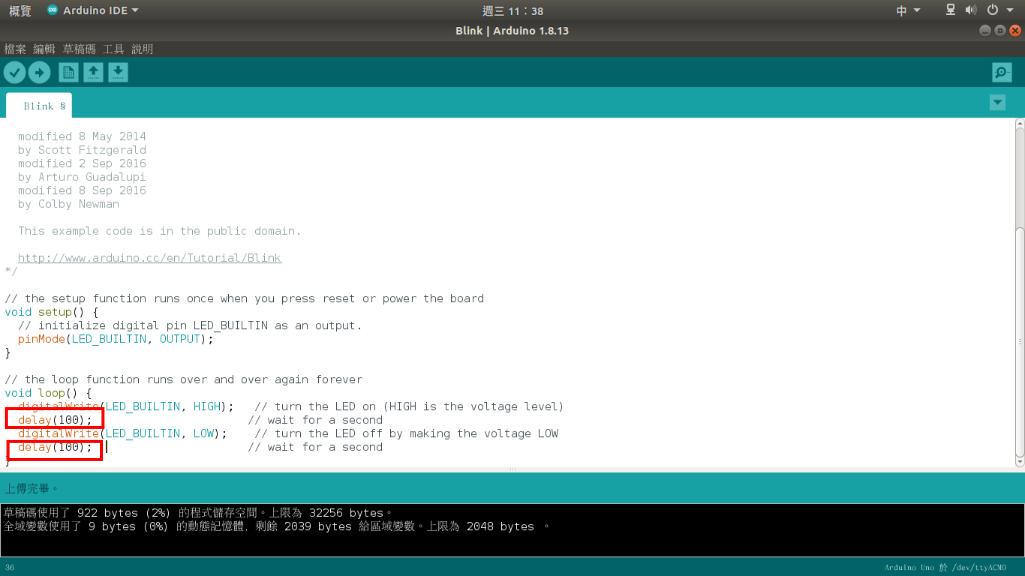The image size is (1025, 576).
Task: Save the sketch using the down-arrow icon
Action: [x=118, y=73]
